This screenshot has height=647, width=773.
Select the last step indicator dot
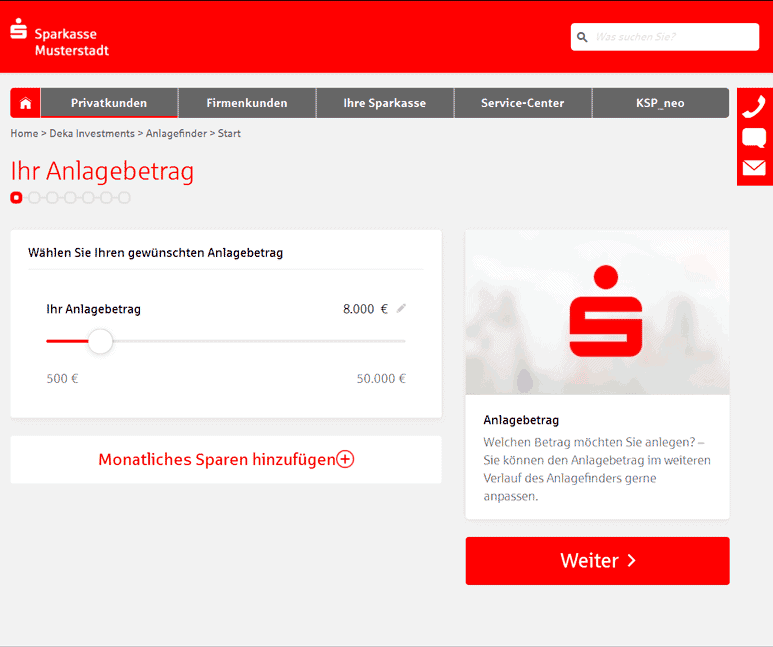coord(124,198)
